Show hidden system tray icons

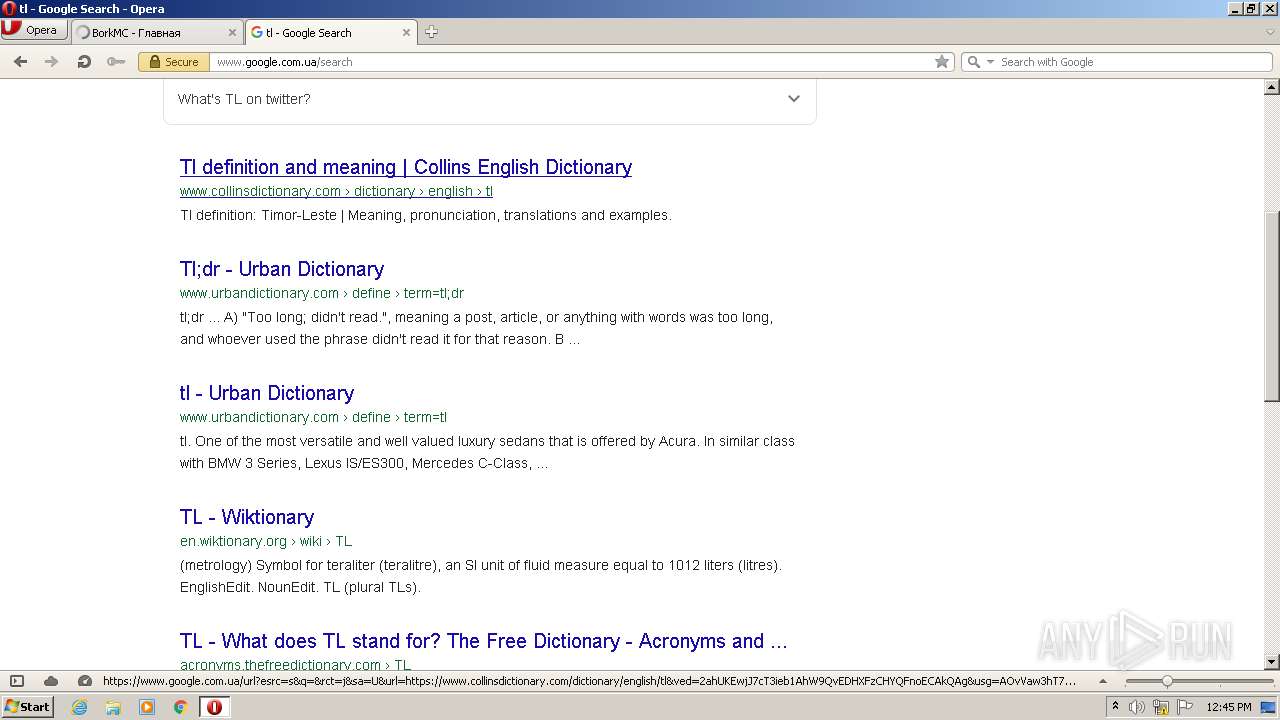1115,707
